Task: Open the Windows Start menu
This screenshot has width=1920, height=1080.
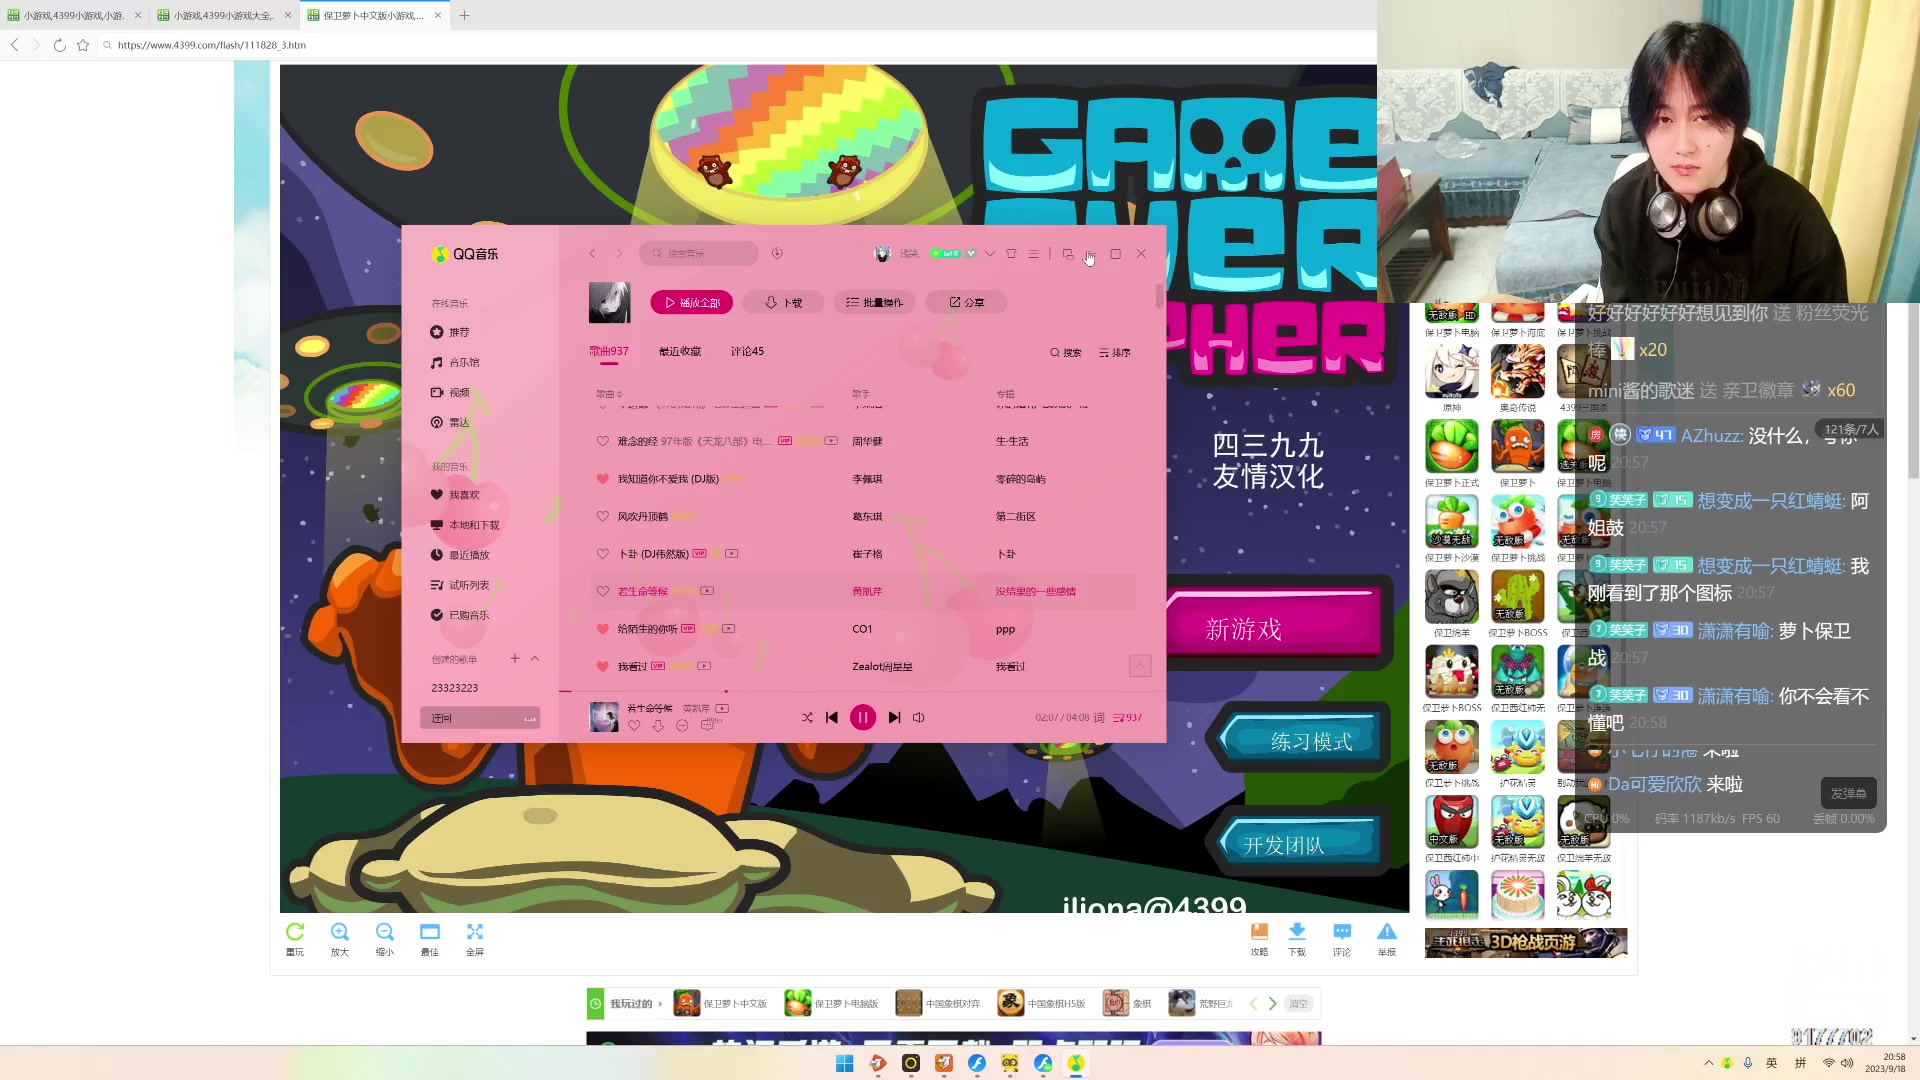Action: 845,1063
